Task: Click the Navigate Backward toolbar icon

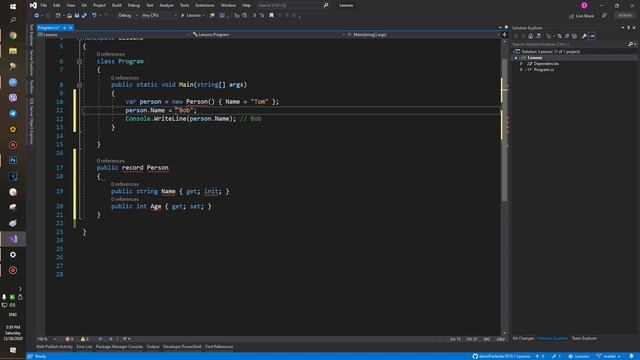Action: pyautogui.click(x=36, y=16)
